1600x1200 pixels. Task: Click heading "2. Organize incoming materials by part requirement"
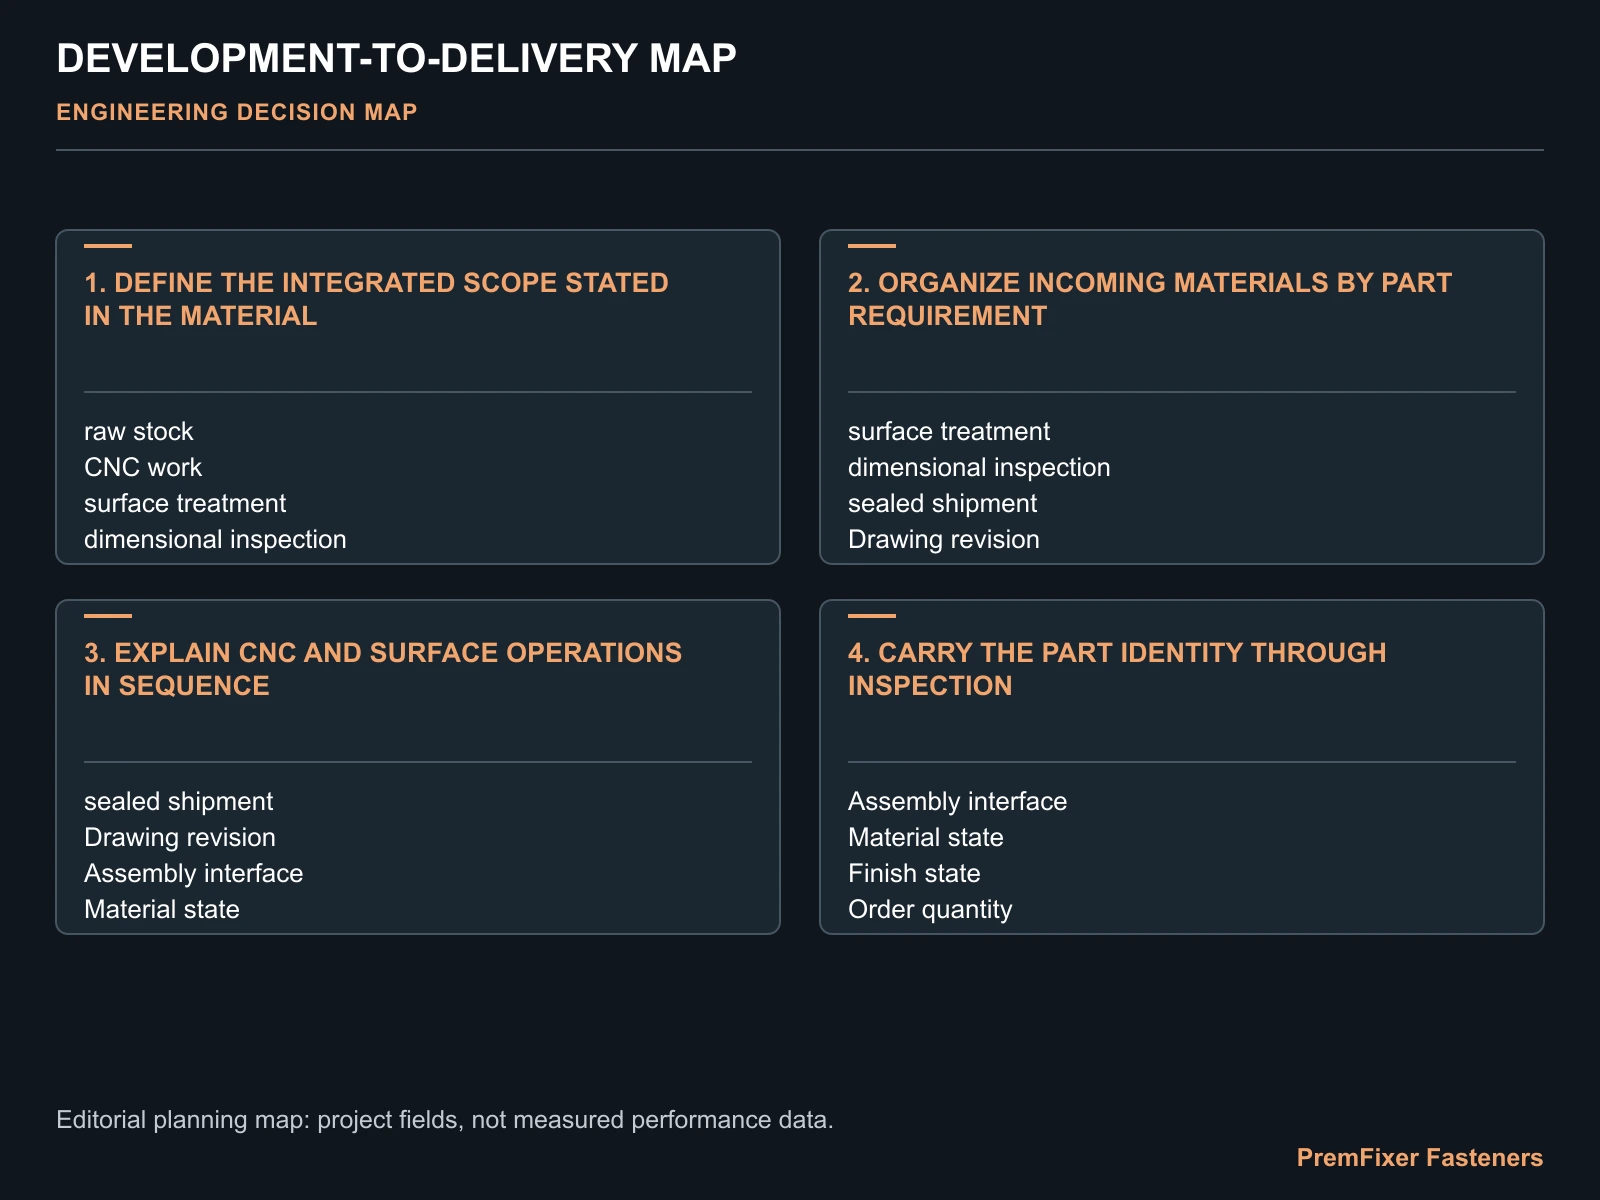(x=1150, y=299)
